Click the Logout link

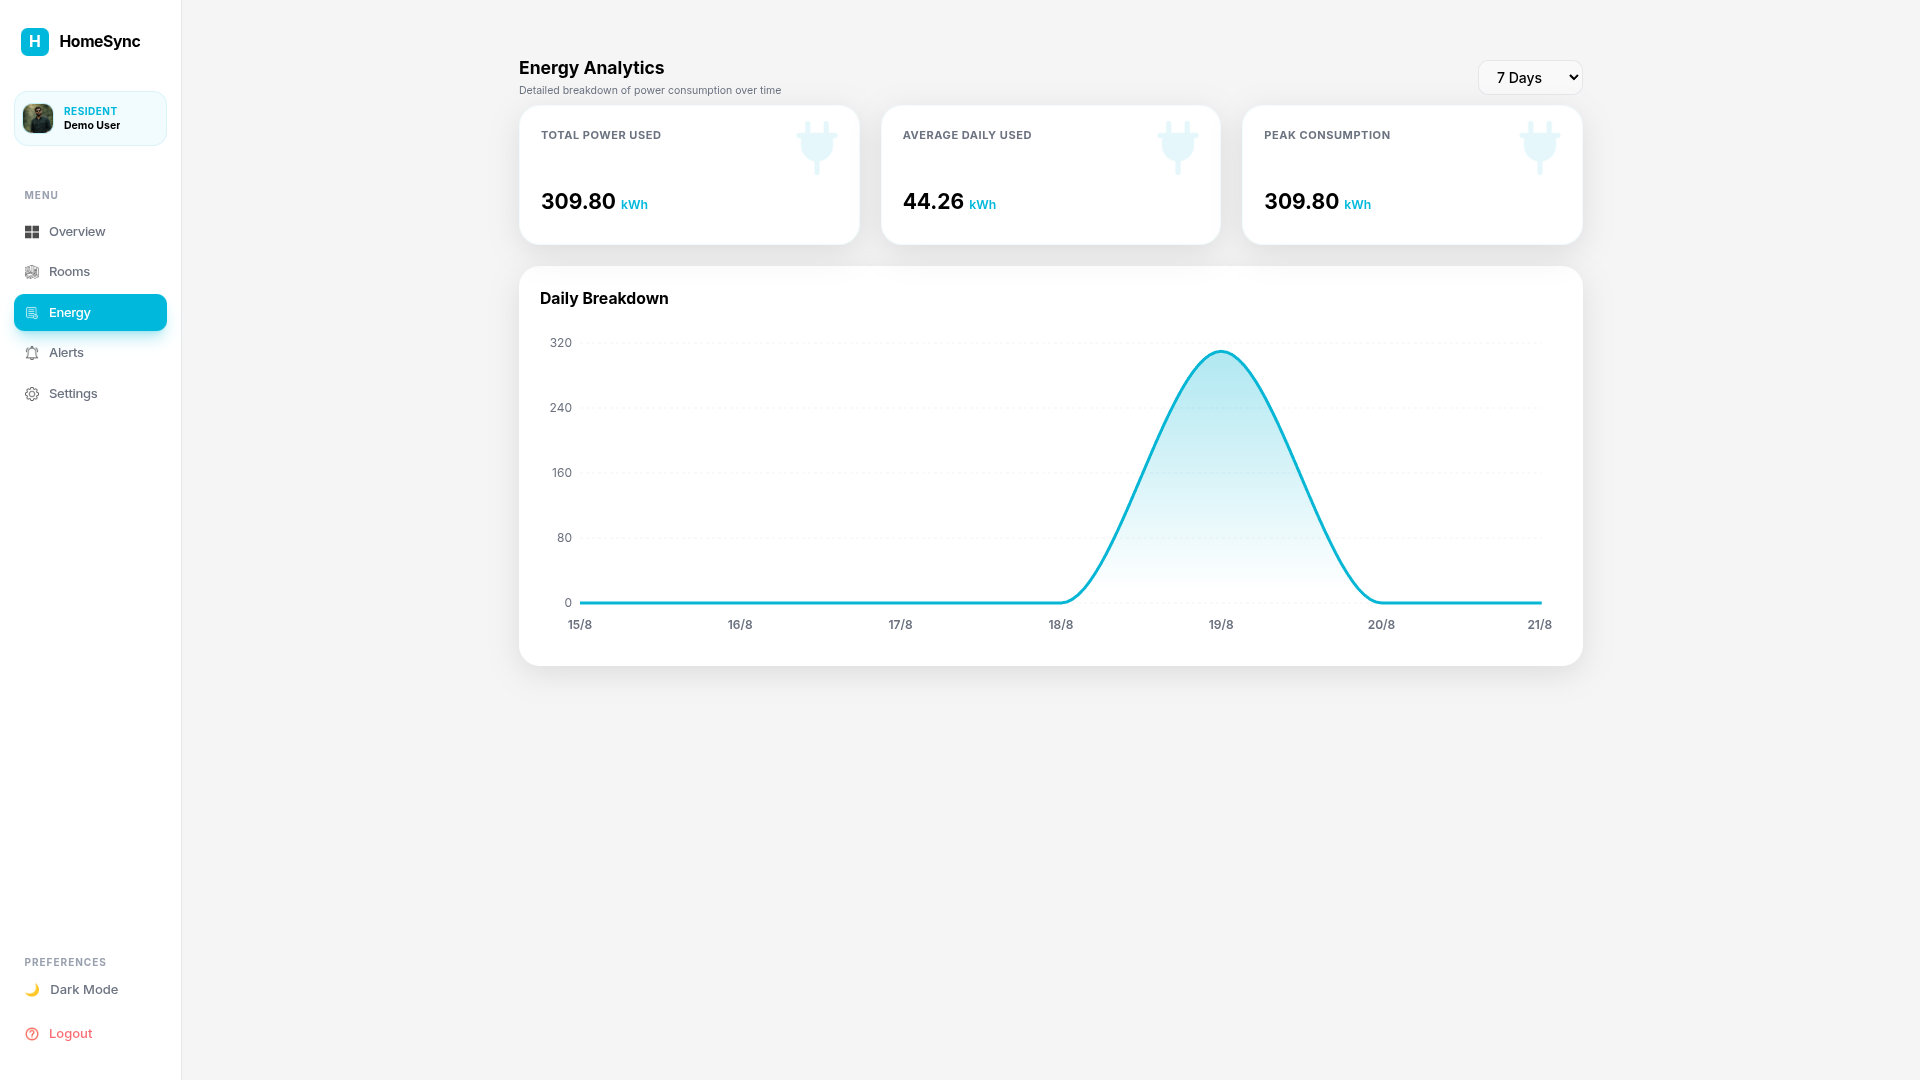pyautogui.click(x=90, y=1034)
